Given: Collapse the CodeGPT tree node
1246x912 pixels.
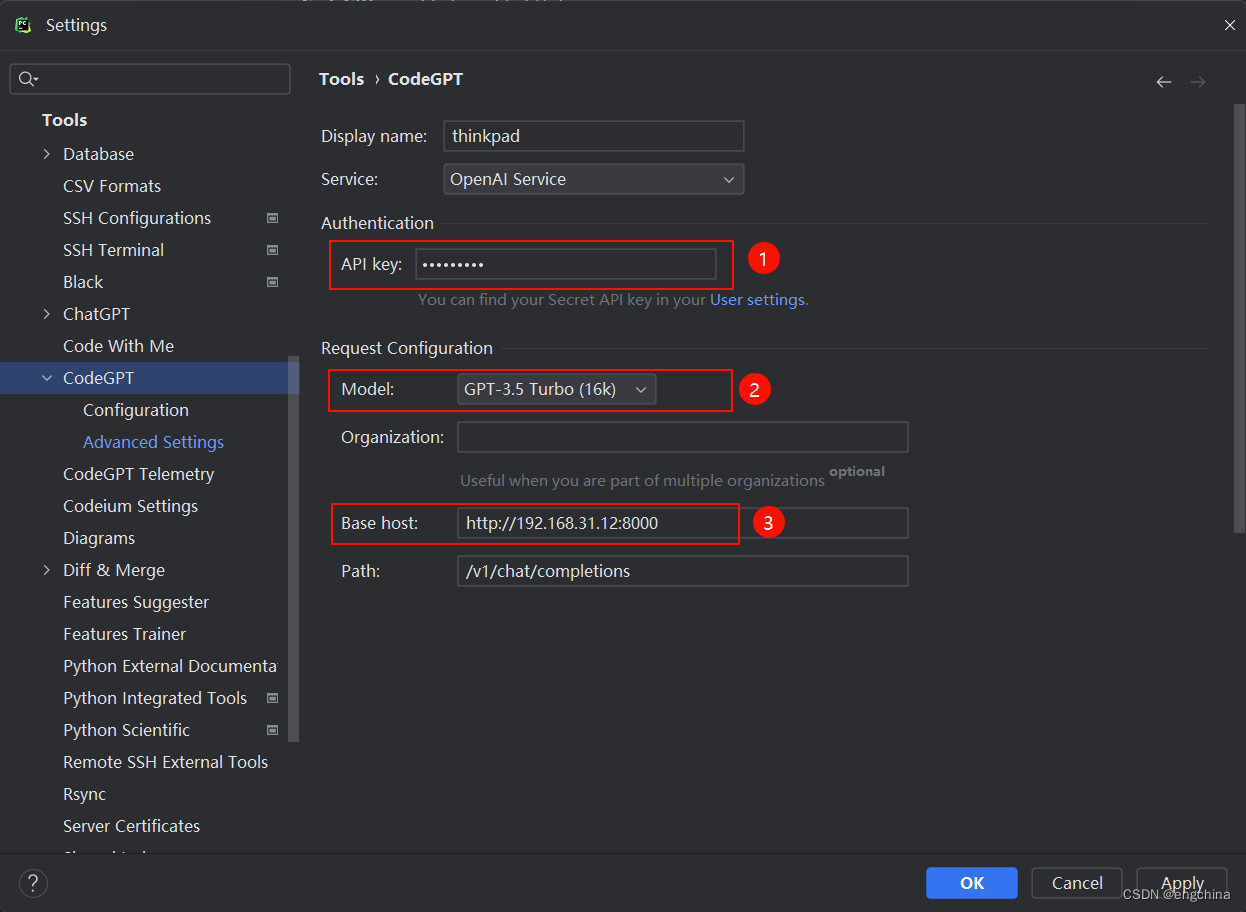Looking at the screenshot, I should pyautogui.click(x=47, y=378).
